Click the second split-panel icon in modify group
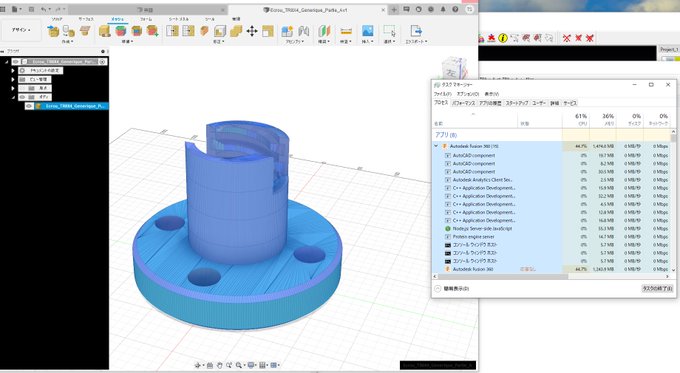Viewport: 680px width, 373px height. click(188, 31)
